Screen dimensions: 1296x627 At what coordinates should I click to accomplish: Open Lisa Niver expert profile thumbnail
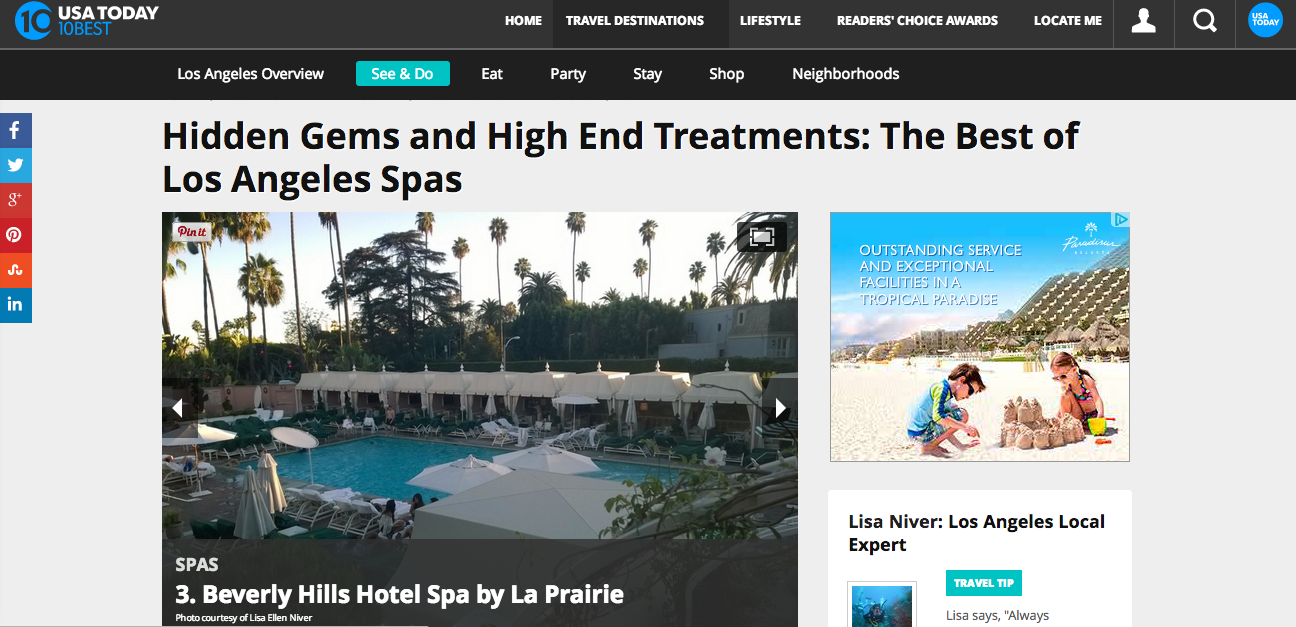882,604
